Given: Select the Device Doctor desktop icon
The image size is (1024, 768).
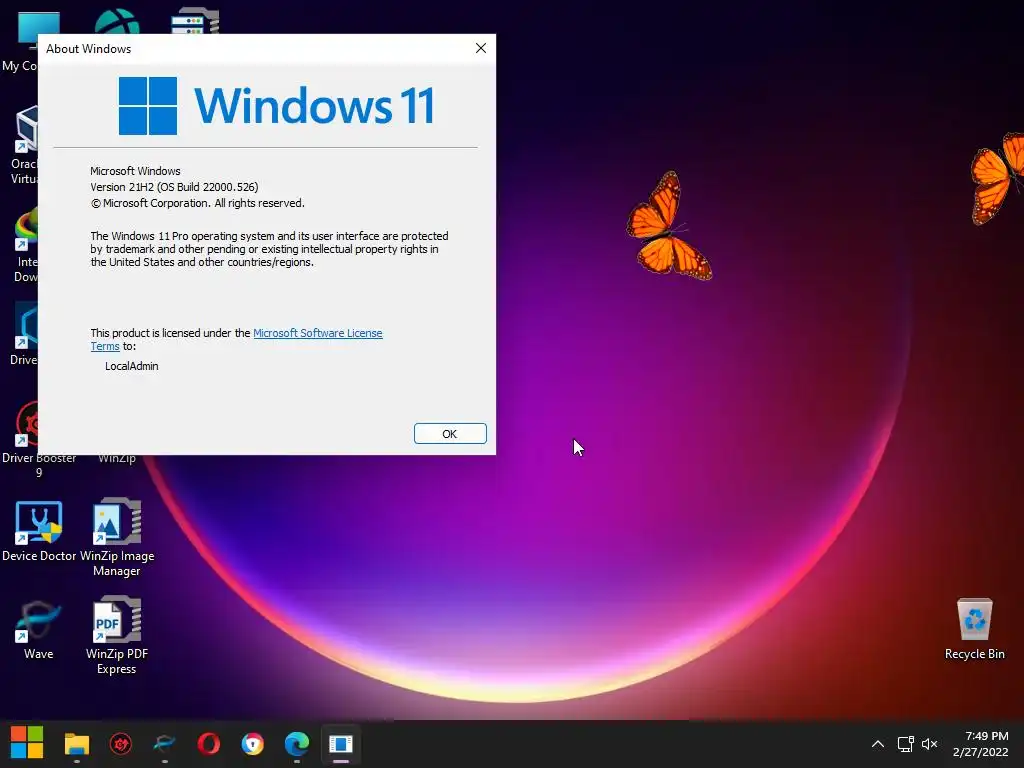Looking at the screenshot, I should pos(39,531).
